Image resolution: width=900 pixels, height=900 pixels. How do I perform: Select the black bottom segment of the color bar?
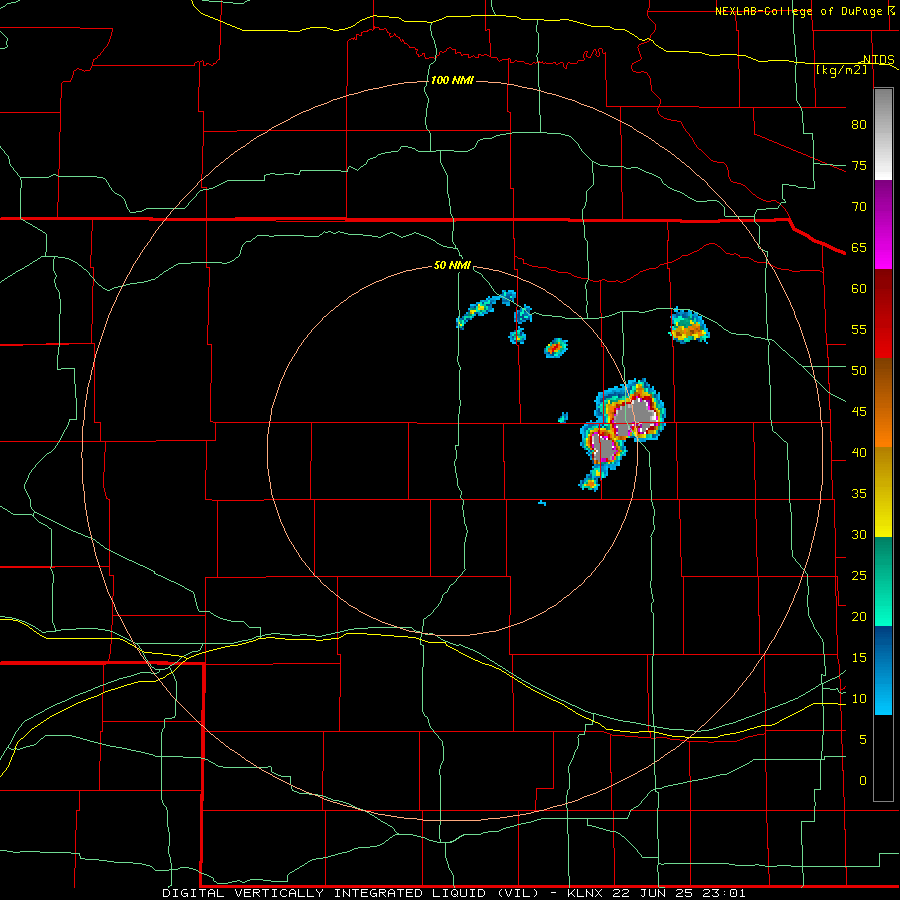point(883,758)
